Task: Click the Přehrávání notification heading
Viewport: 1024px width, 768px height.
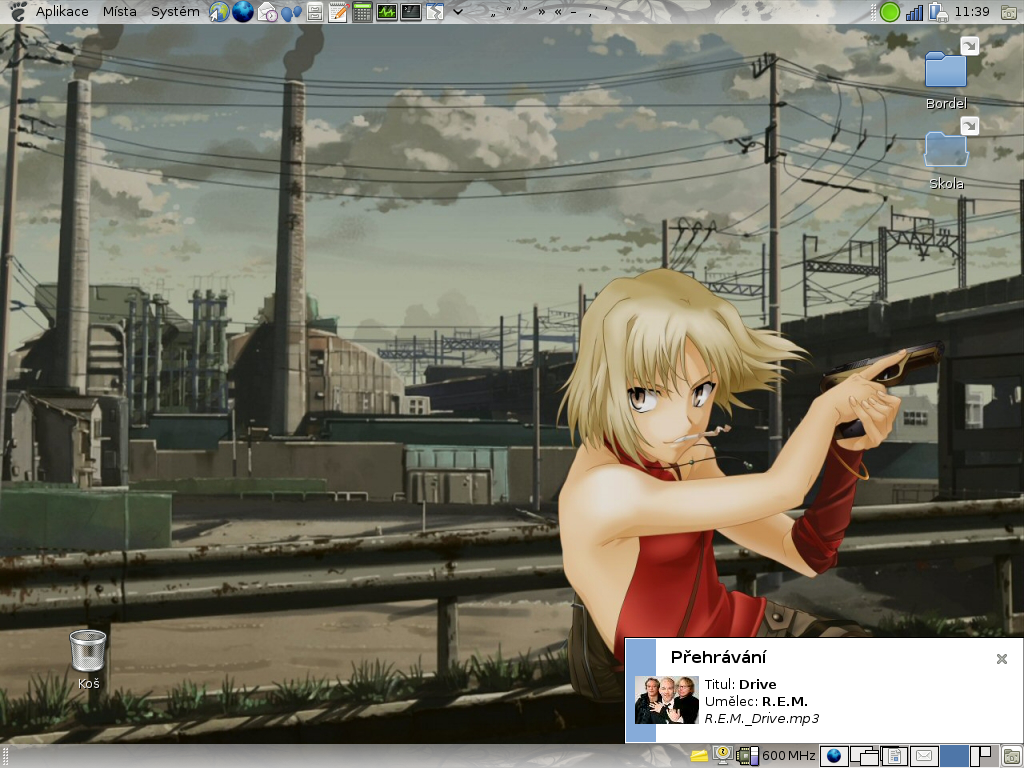Action: (x=718, y=657)
